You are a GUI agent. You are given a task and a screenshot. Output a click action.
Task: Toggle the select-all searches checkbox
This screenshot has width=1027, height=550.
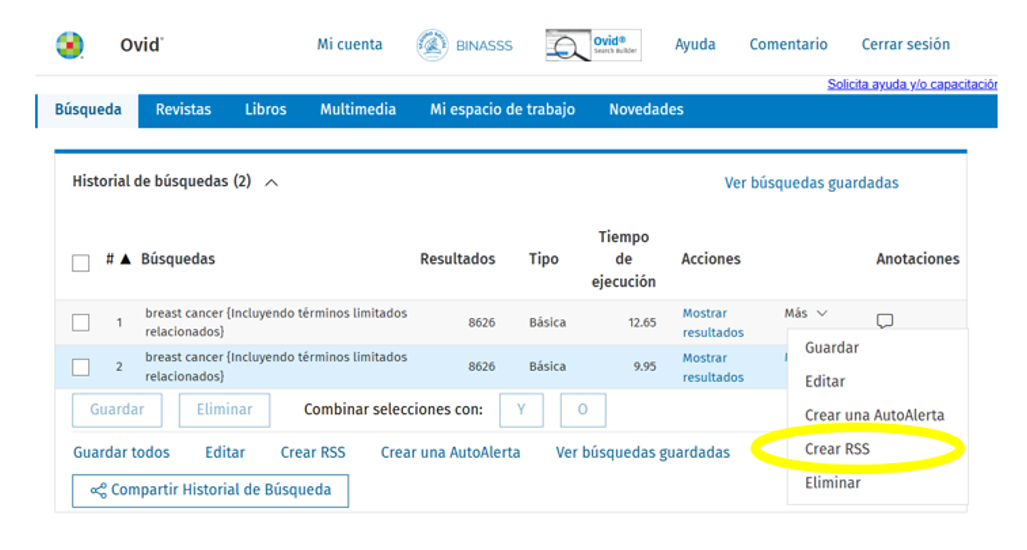[x=81, y=263]
